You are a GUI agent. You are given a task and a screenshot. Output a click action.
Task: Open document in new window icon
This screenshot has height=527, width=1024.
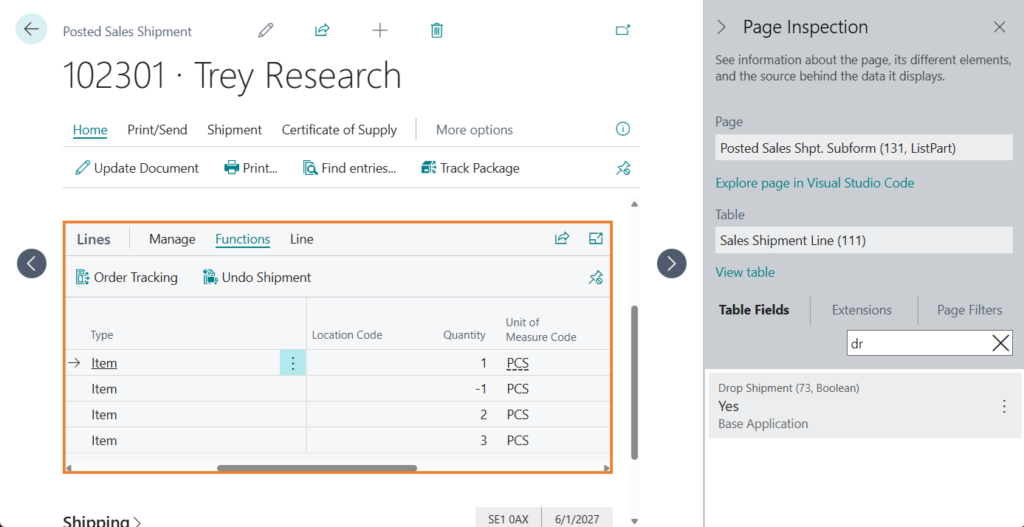click(623, 30)
